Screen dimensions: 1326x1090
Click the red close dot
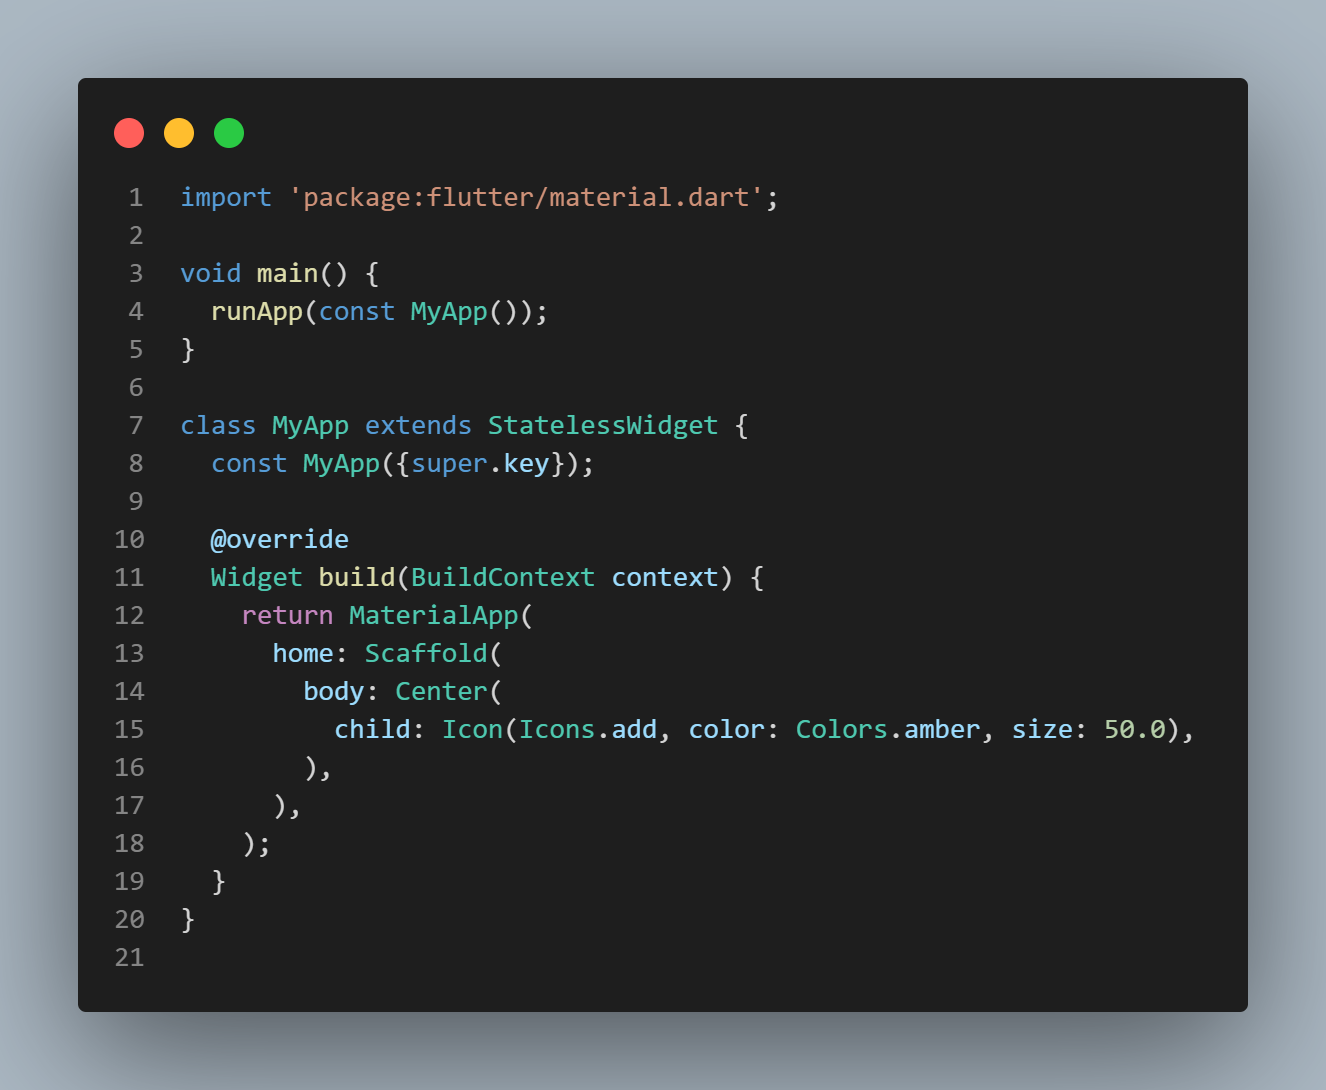(129, 133)
